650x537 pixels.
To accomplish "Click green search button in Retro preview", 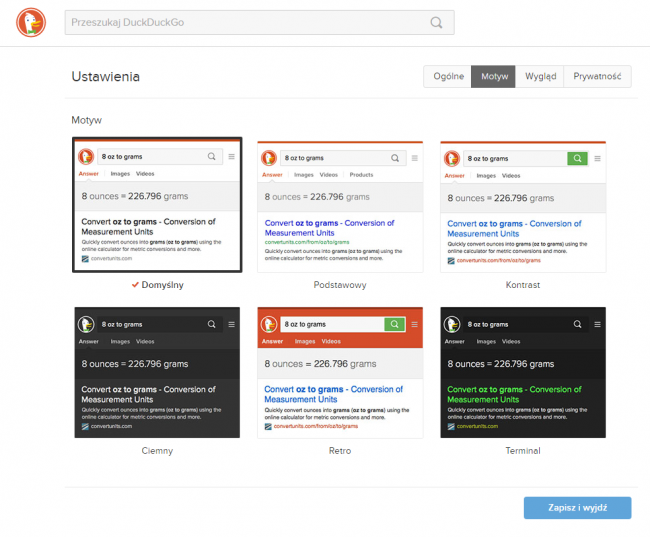I will pyautogui.click(x=394, y=324).
